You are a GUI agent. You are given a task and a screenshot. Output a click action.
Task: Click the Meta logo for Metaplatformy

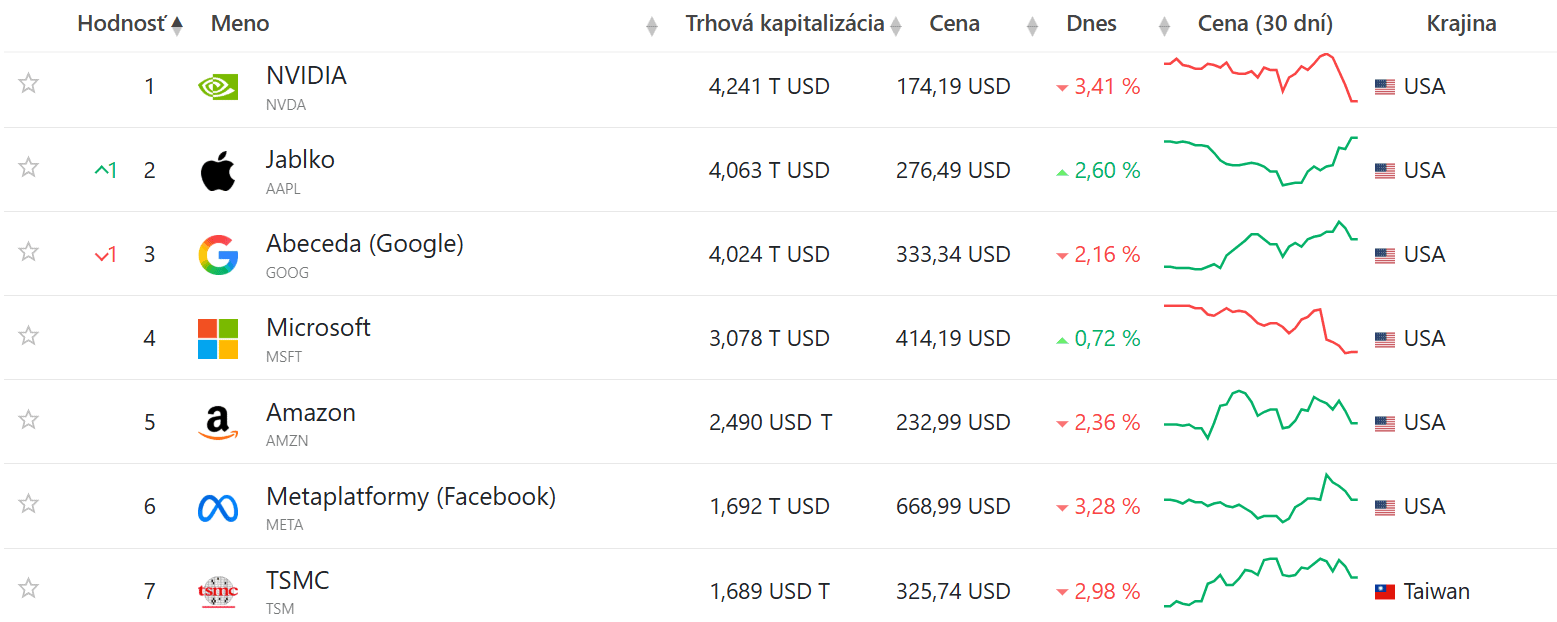(217, 506)
